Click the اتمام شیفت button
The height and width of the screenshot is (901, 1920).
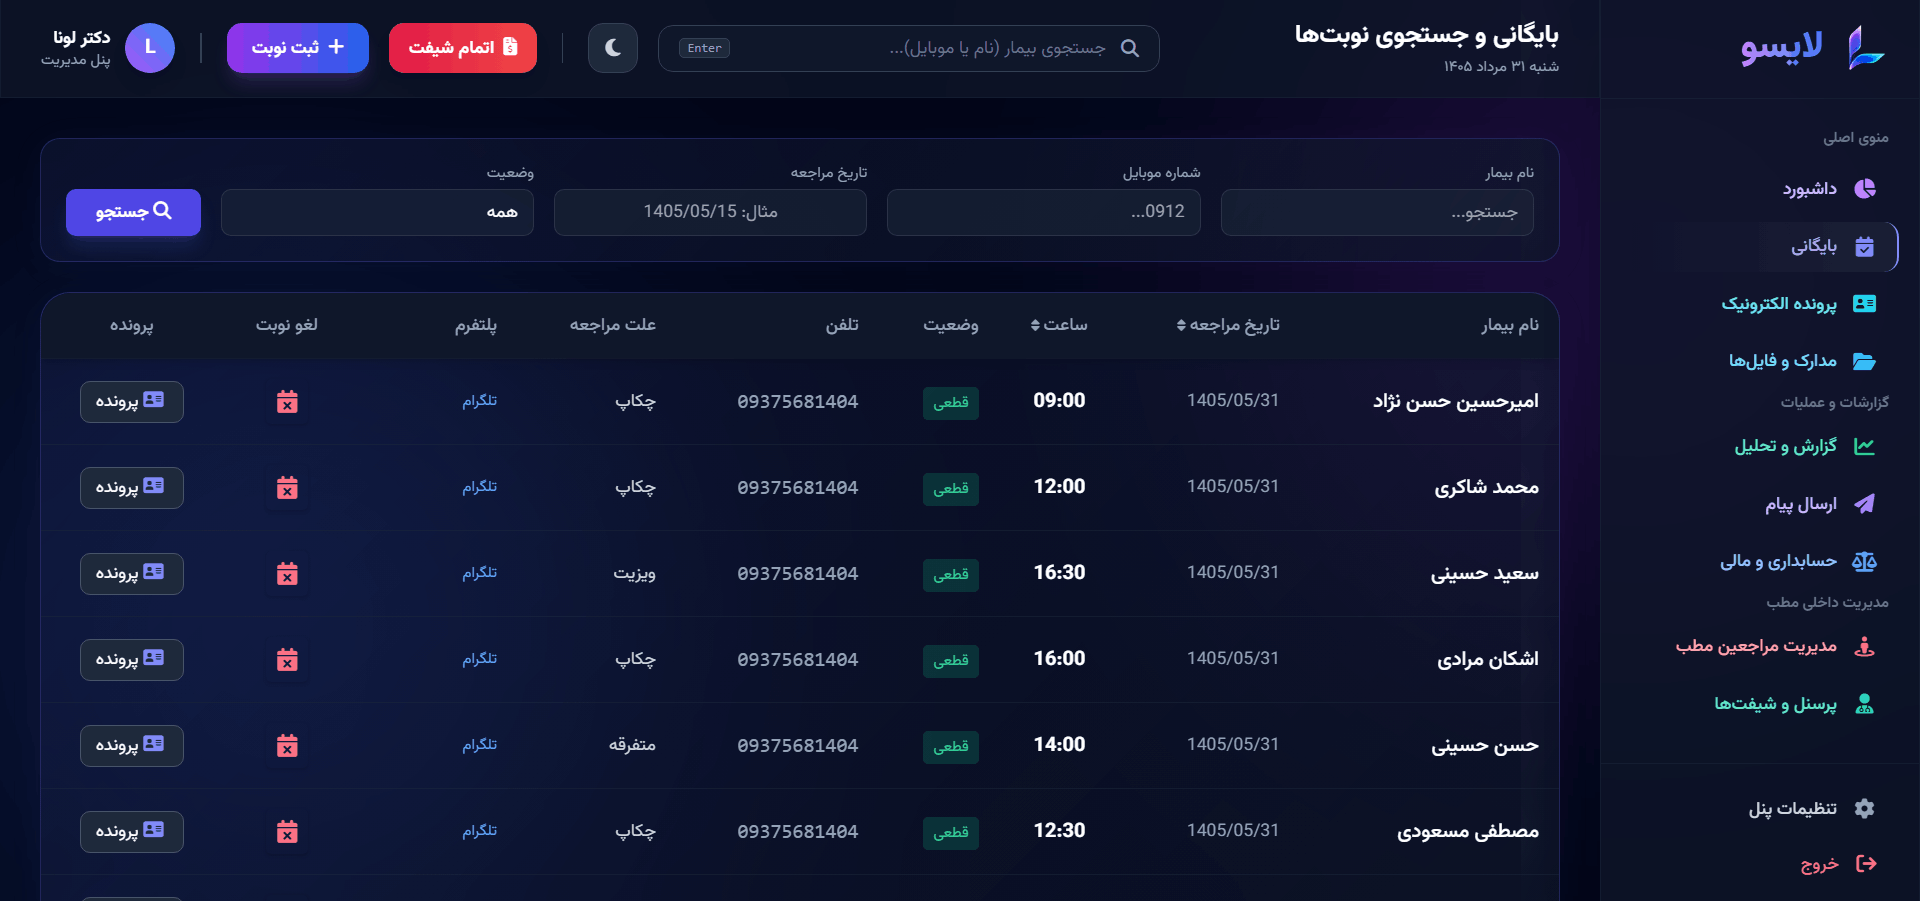point(463,48)
